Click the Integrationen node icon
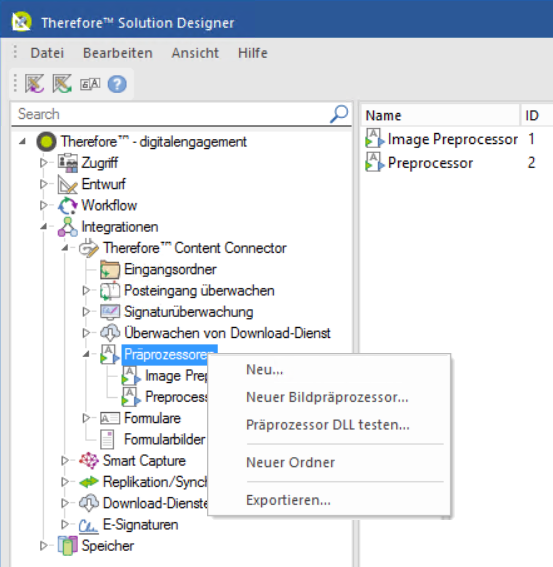Screen dimensions: 553x567 [68, 227]
